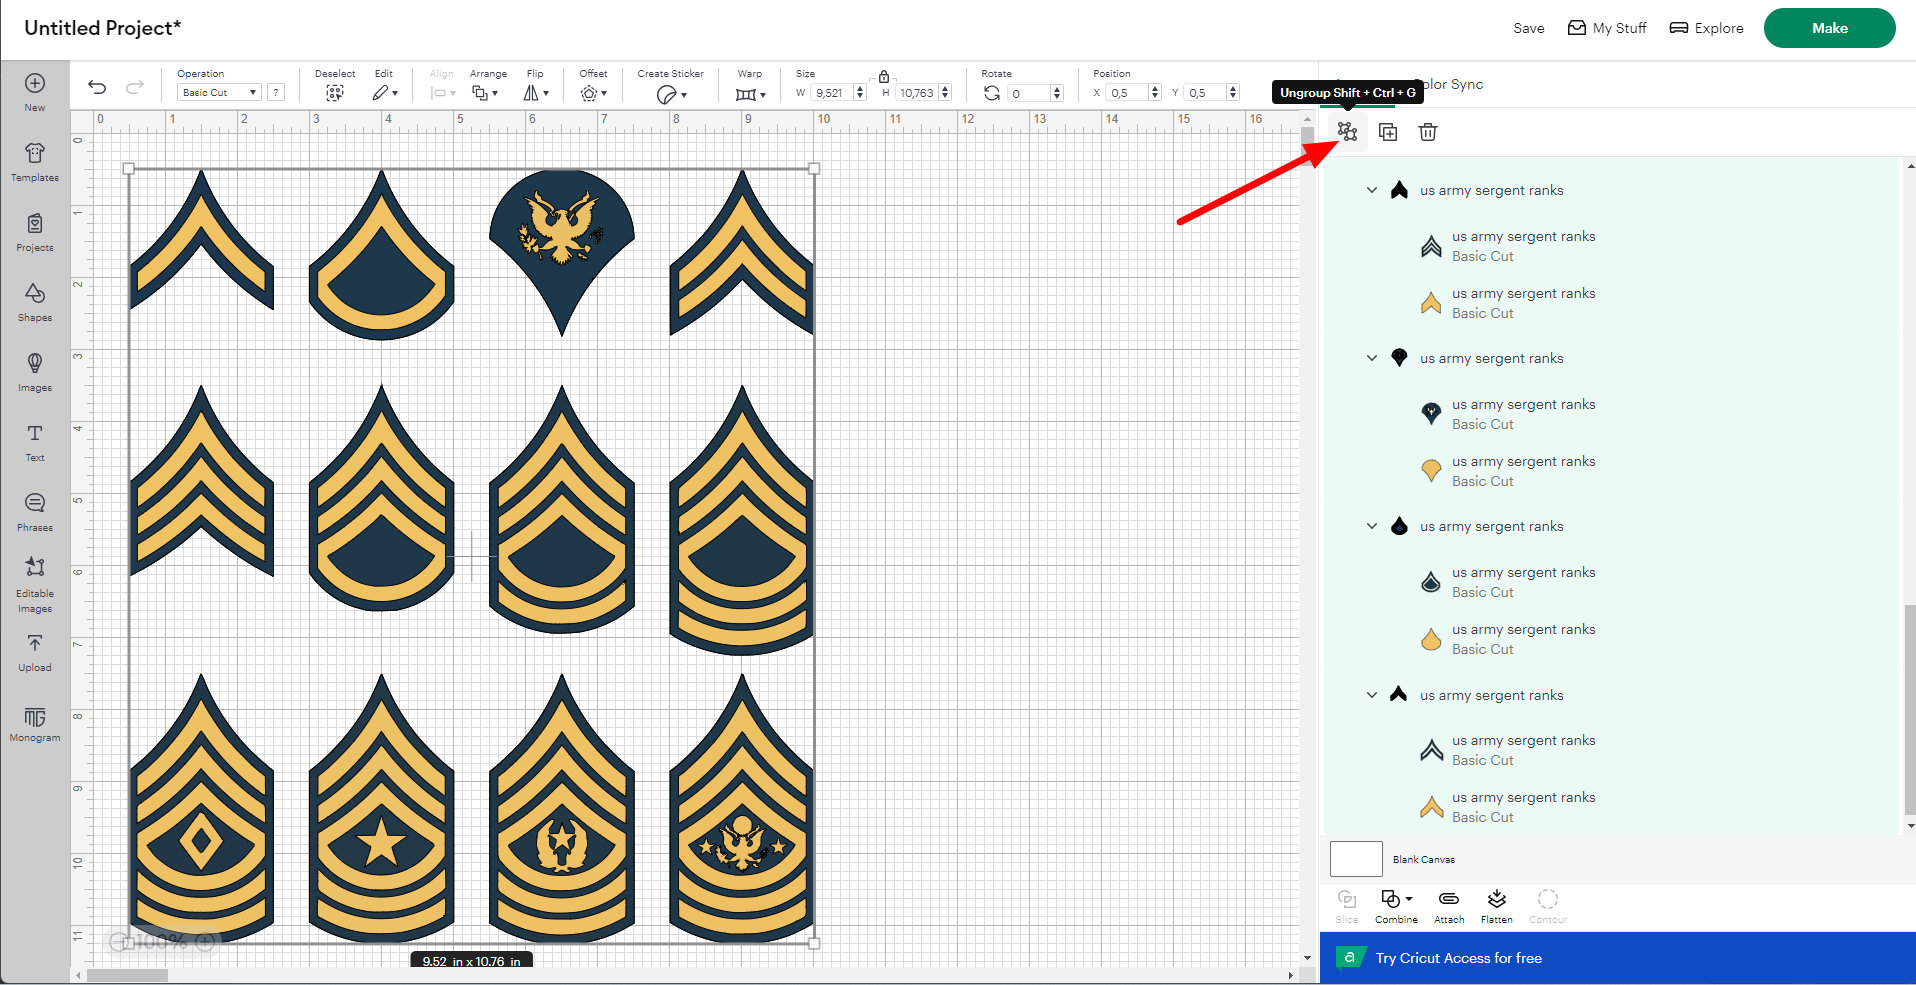This screenshot has height=985, width=1916.
Task: Select the Shapes tool in the sidebar
Action: pyautogui.click(x=35, y=303)
